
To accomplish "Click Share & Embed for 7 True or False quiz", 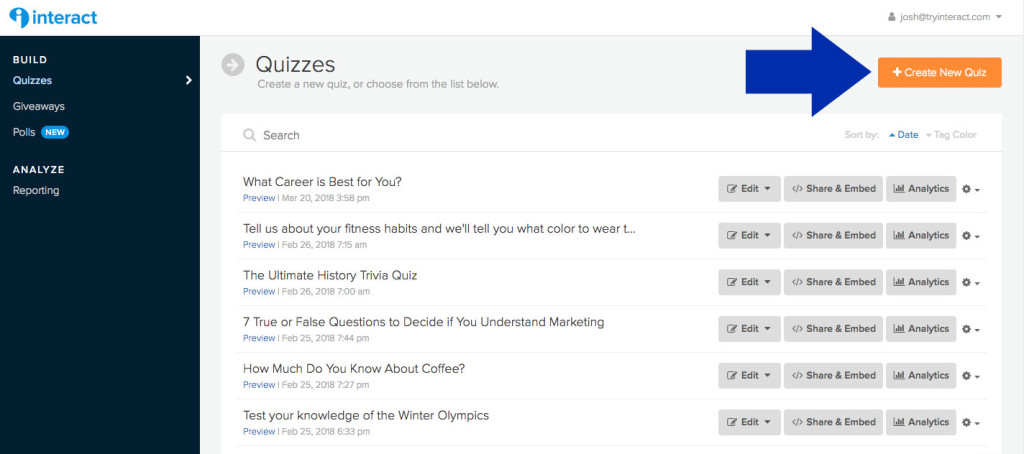I will point(833,329).
